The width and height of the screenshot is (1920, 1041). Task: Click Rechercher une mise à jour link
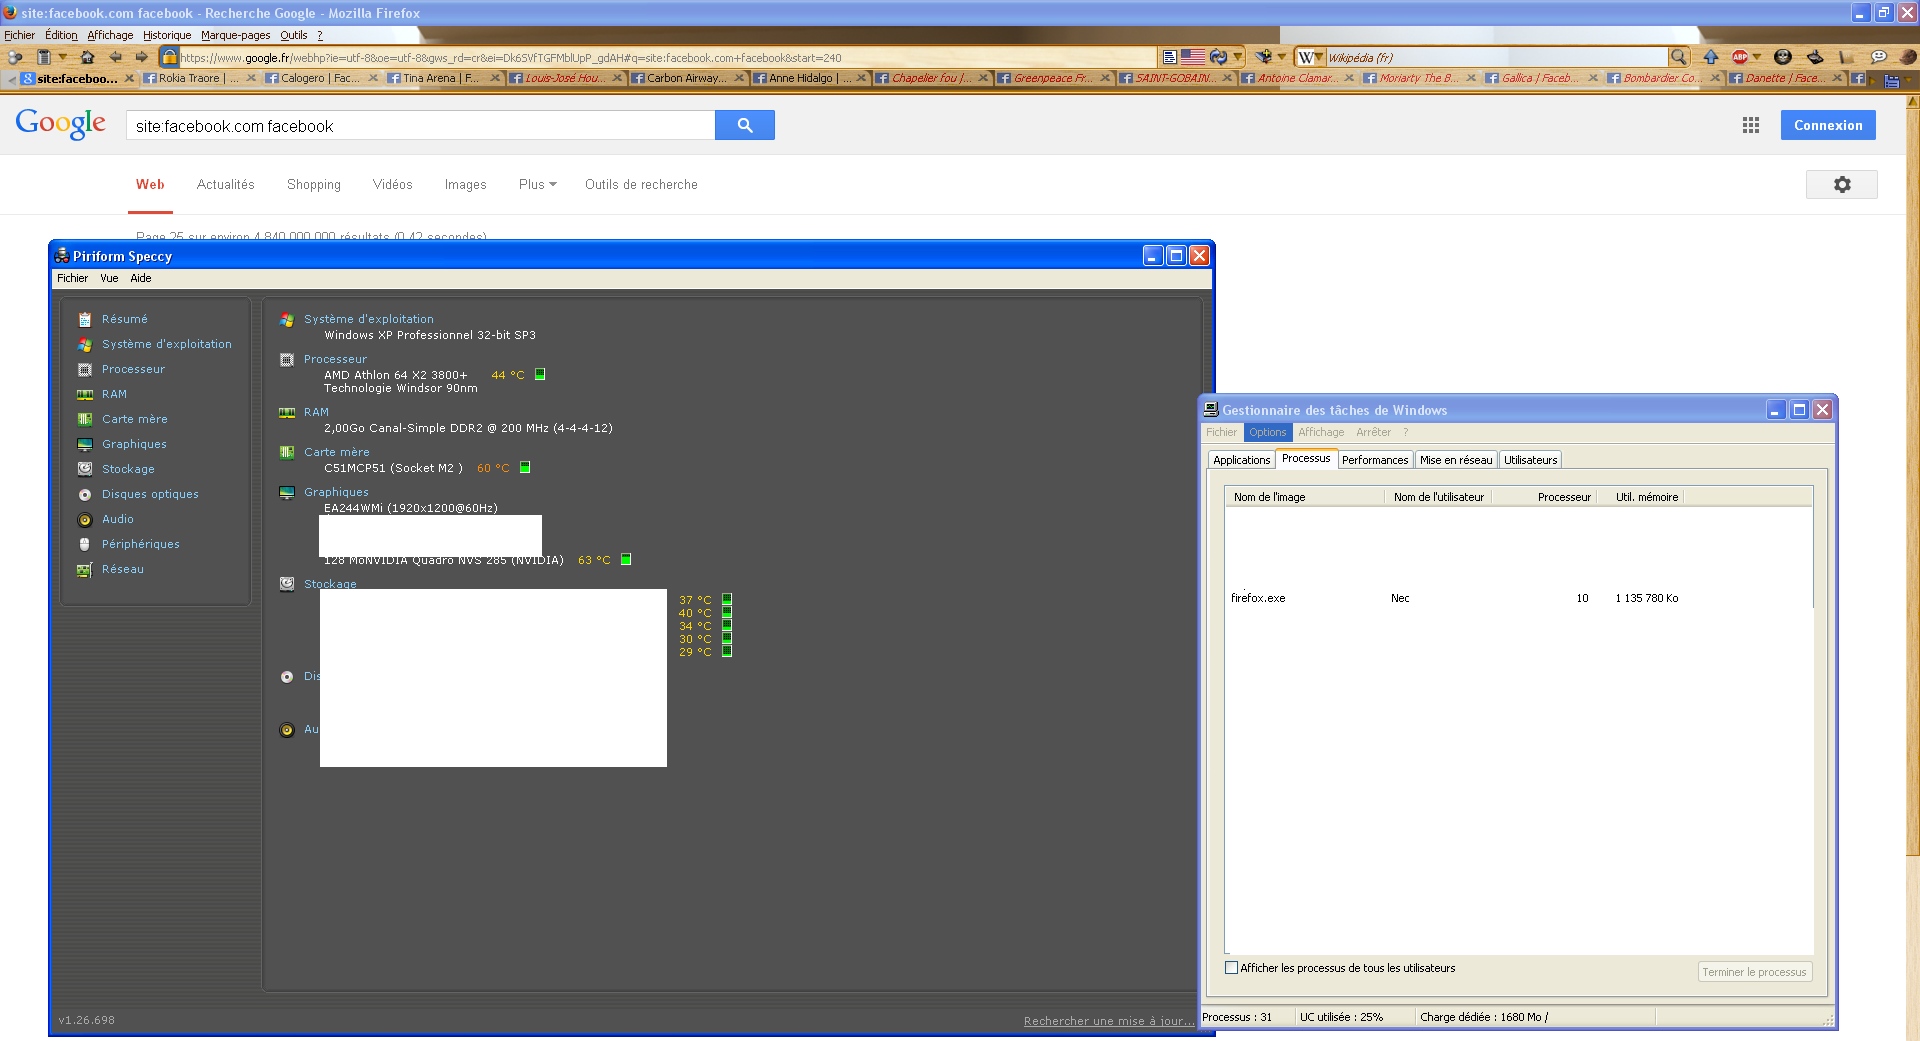click(1108, 1021)
